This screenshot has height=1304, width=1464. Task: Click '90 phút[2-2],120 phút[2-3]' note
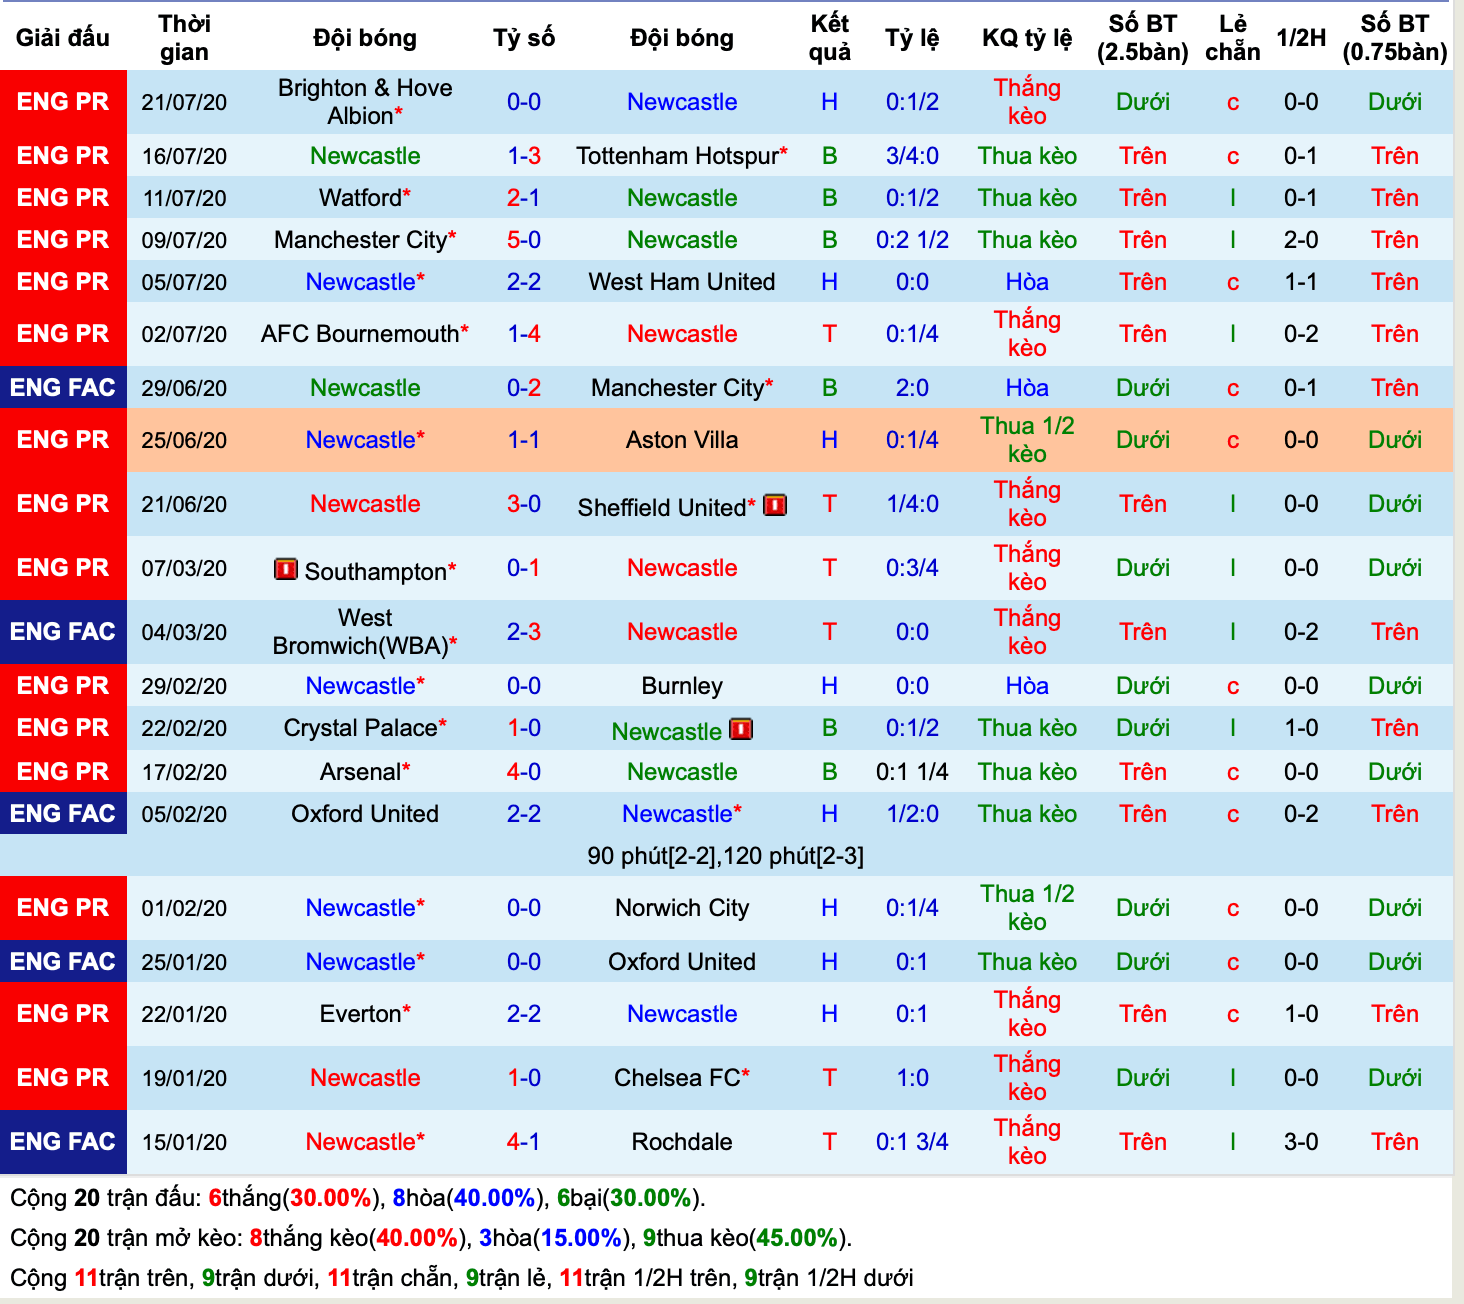726,856
